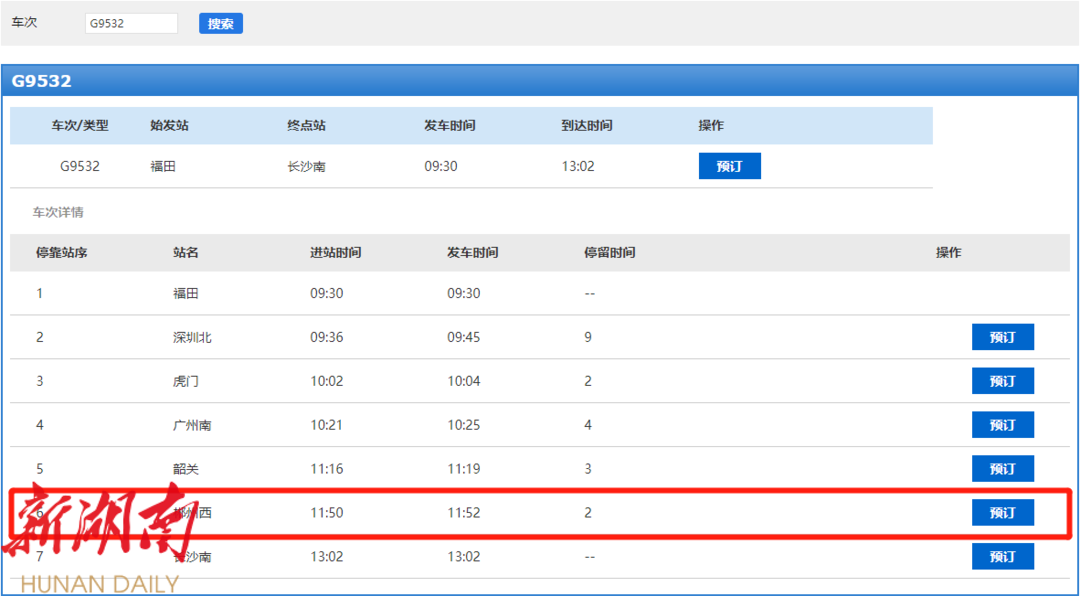Book G9532 from the summary row 预订 button
Image resolution: width=1080 pixels, height=596 pixels.
point(729,166)
